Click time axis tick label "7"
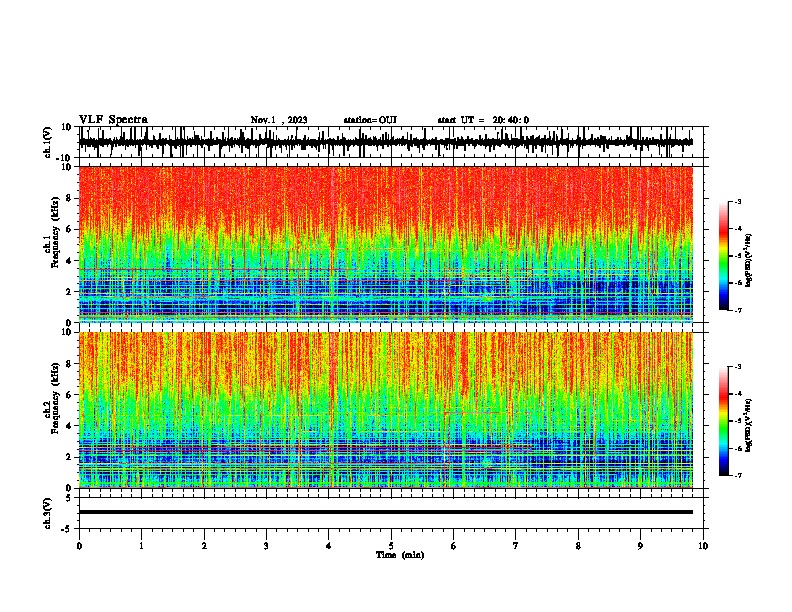Screen dimensions: 792x612 click(516, 546)
